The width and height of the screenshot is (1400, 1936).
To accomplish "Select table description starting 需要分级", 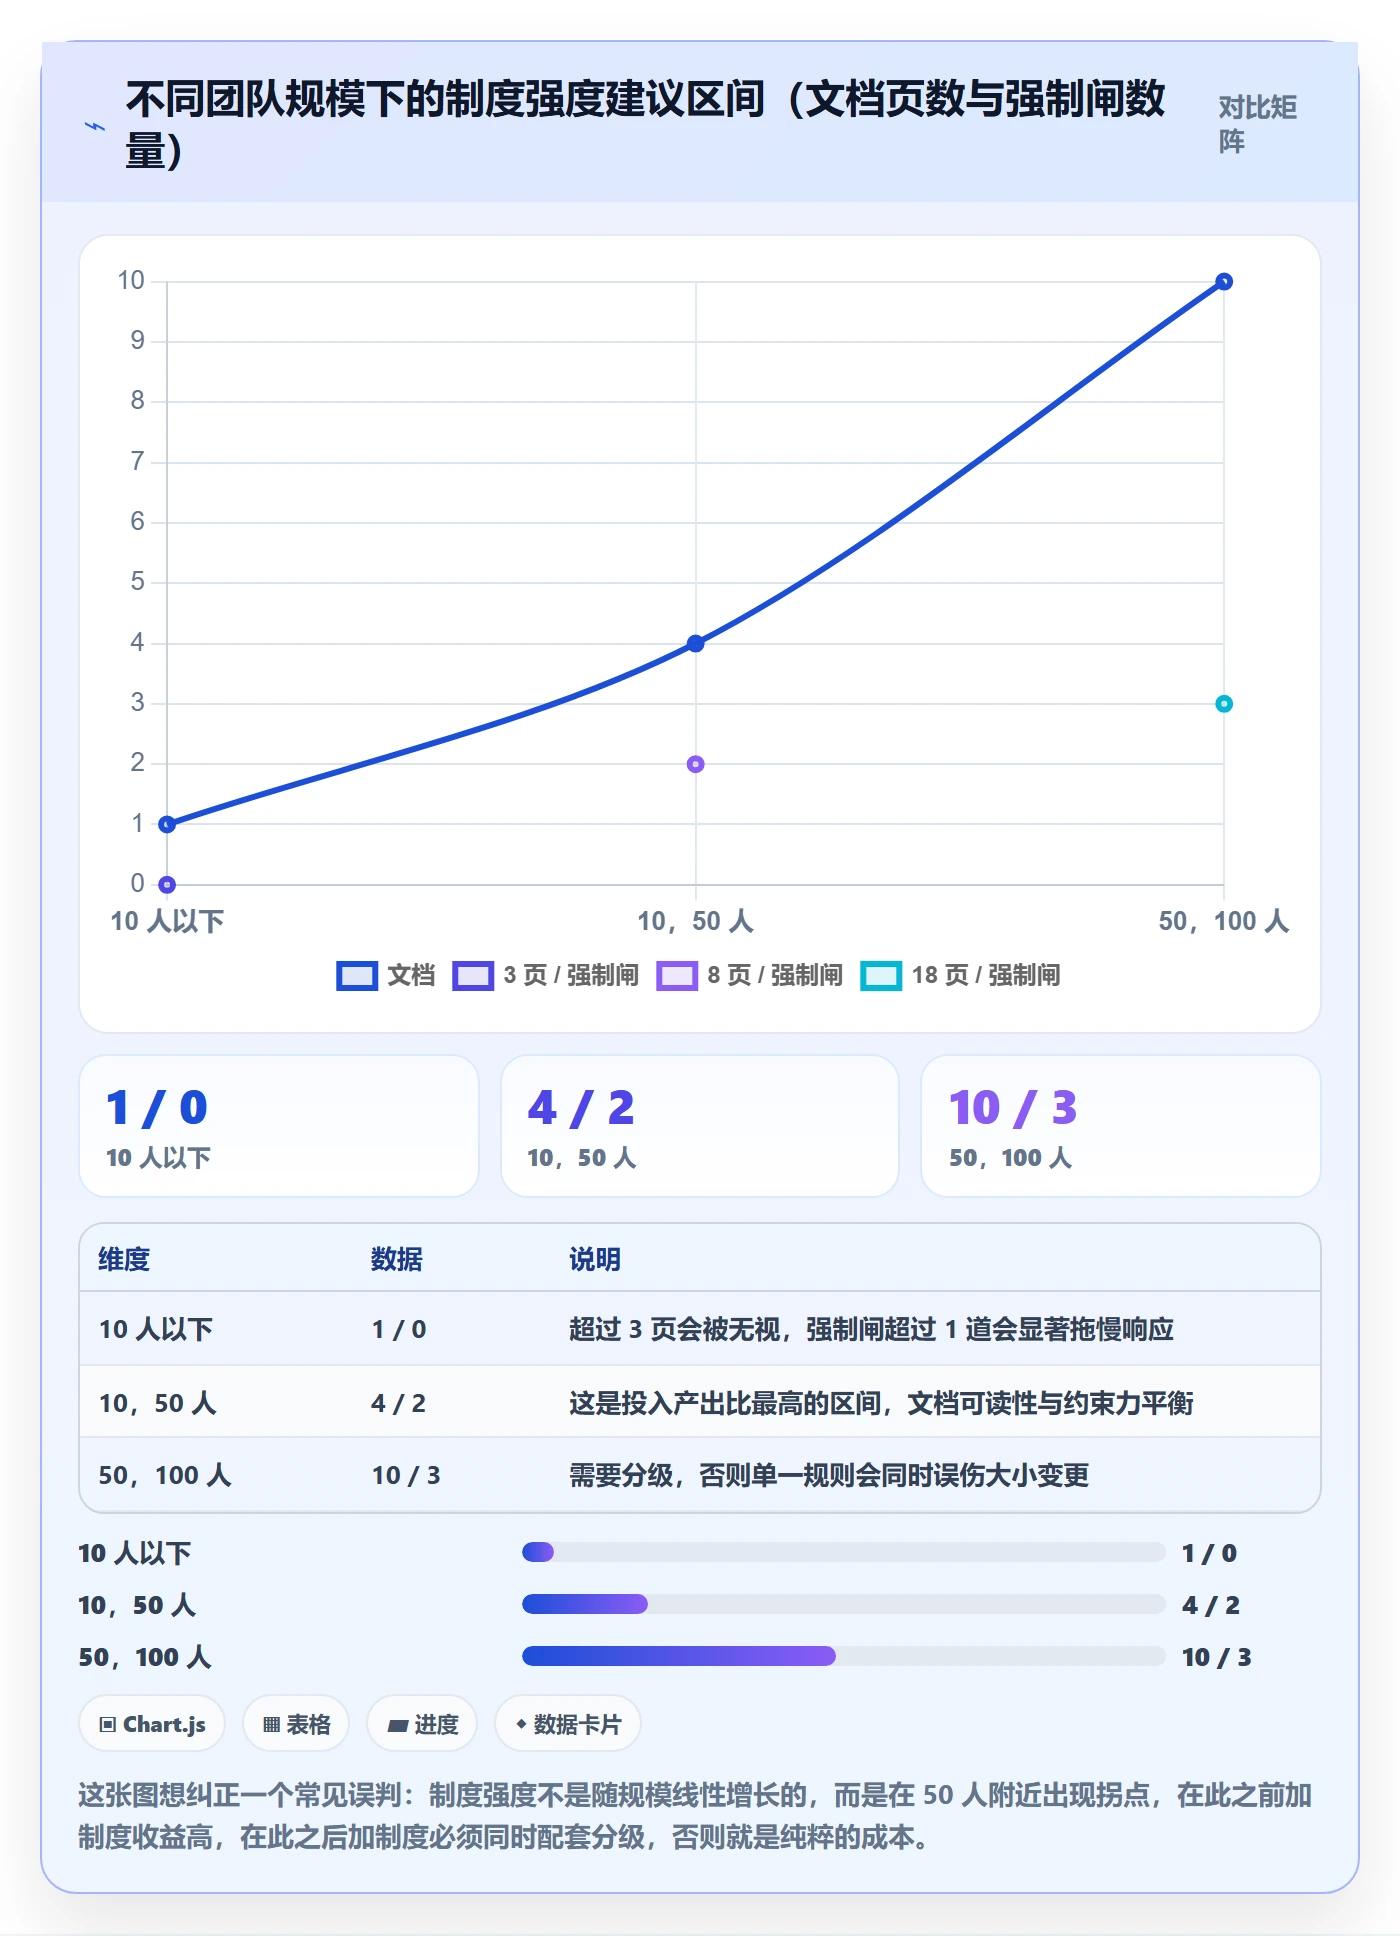I will [829, 1475].
